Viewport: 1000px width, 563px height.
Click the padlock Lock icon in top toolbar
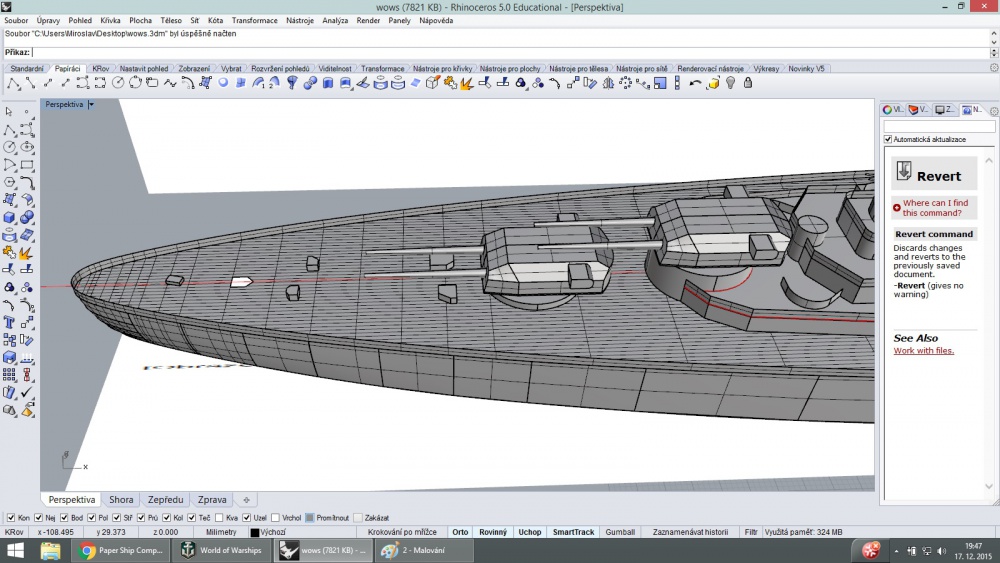pos(748,83)
